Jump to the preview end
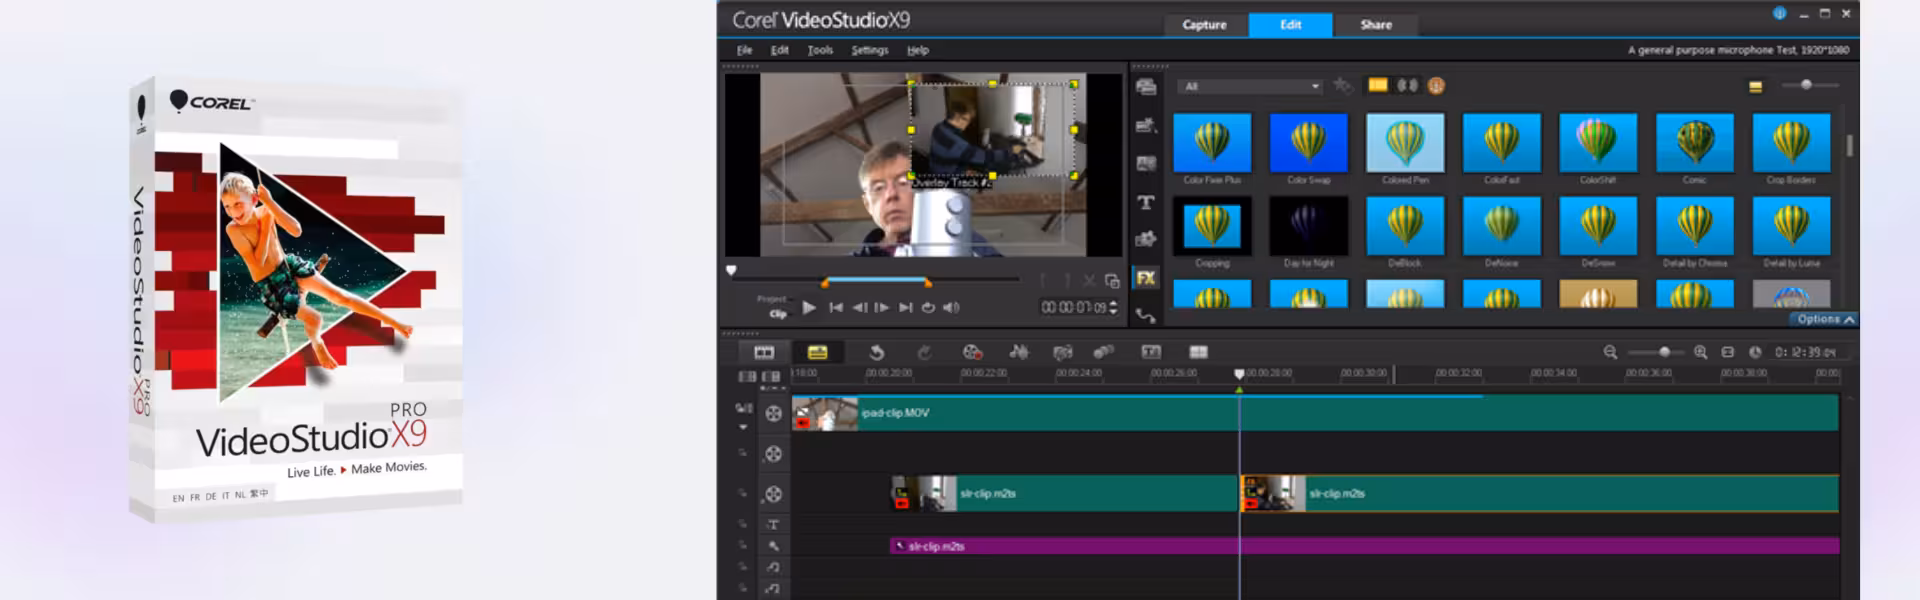The height and width of the screenshot is (600, 1920). click(x=905, y=308)
